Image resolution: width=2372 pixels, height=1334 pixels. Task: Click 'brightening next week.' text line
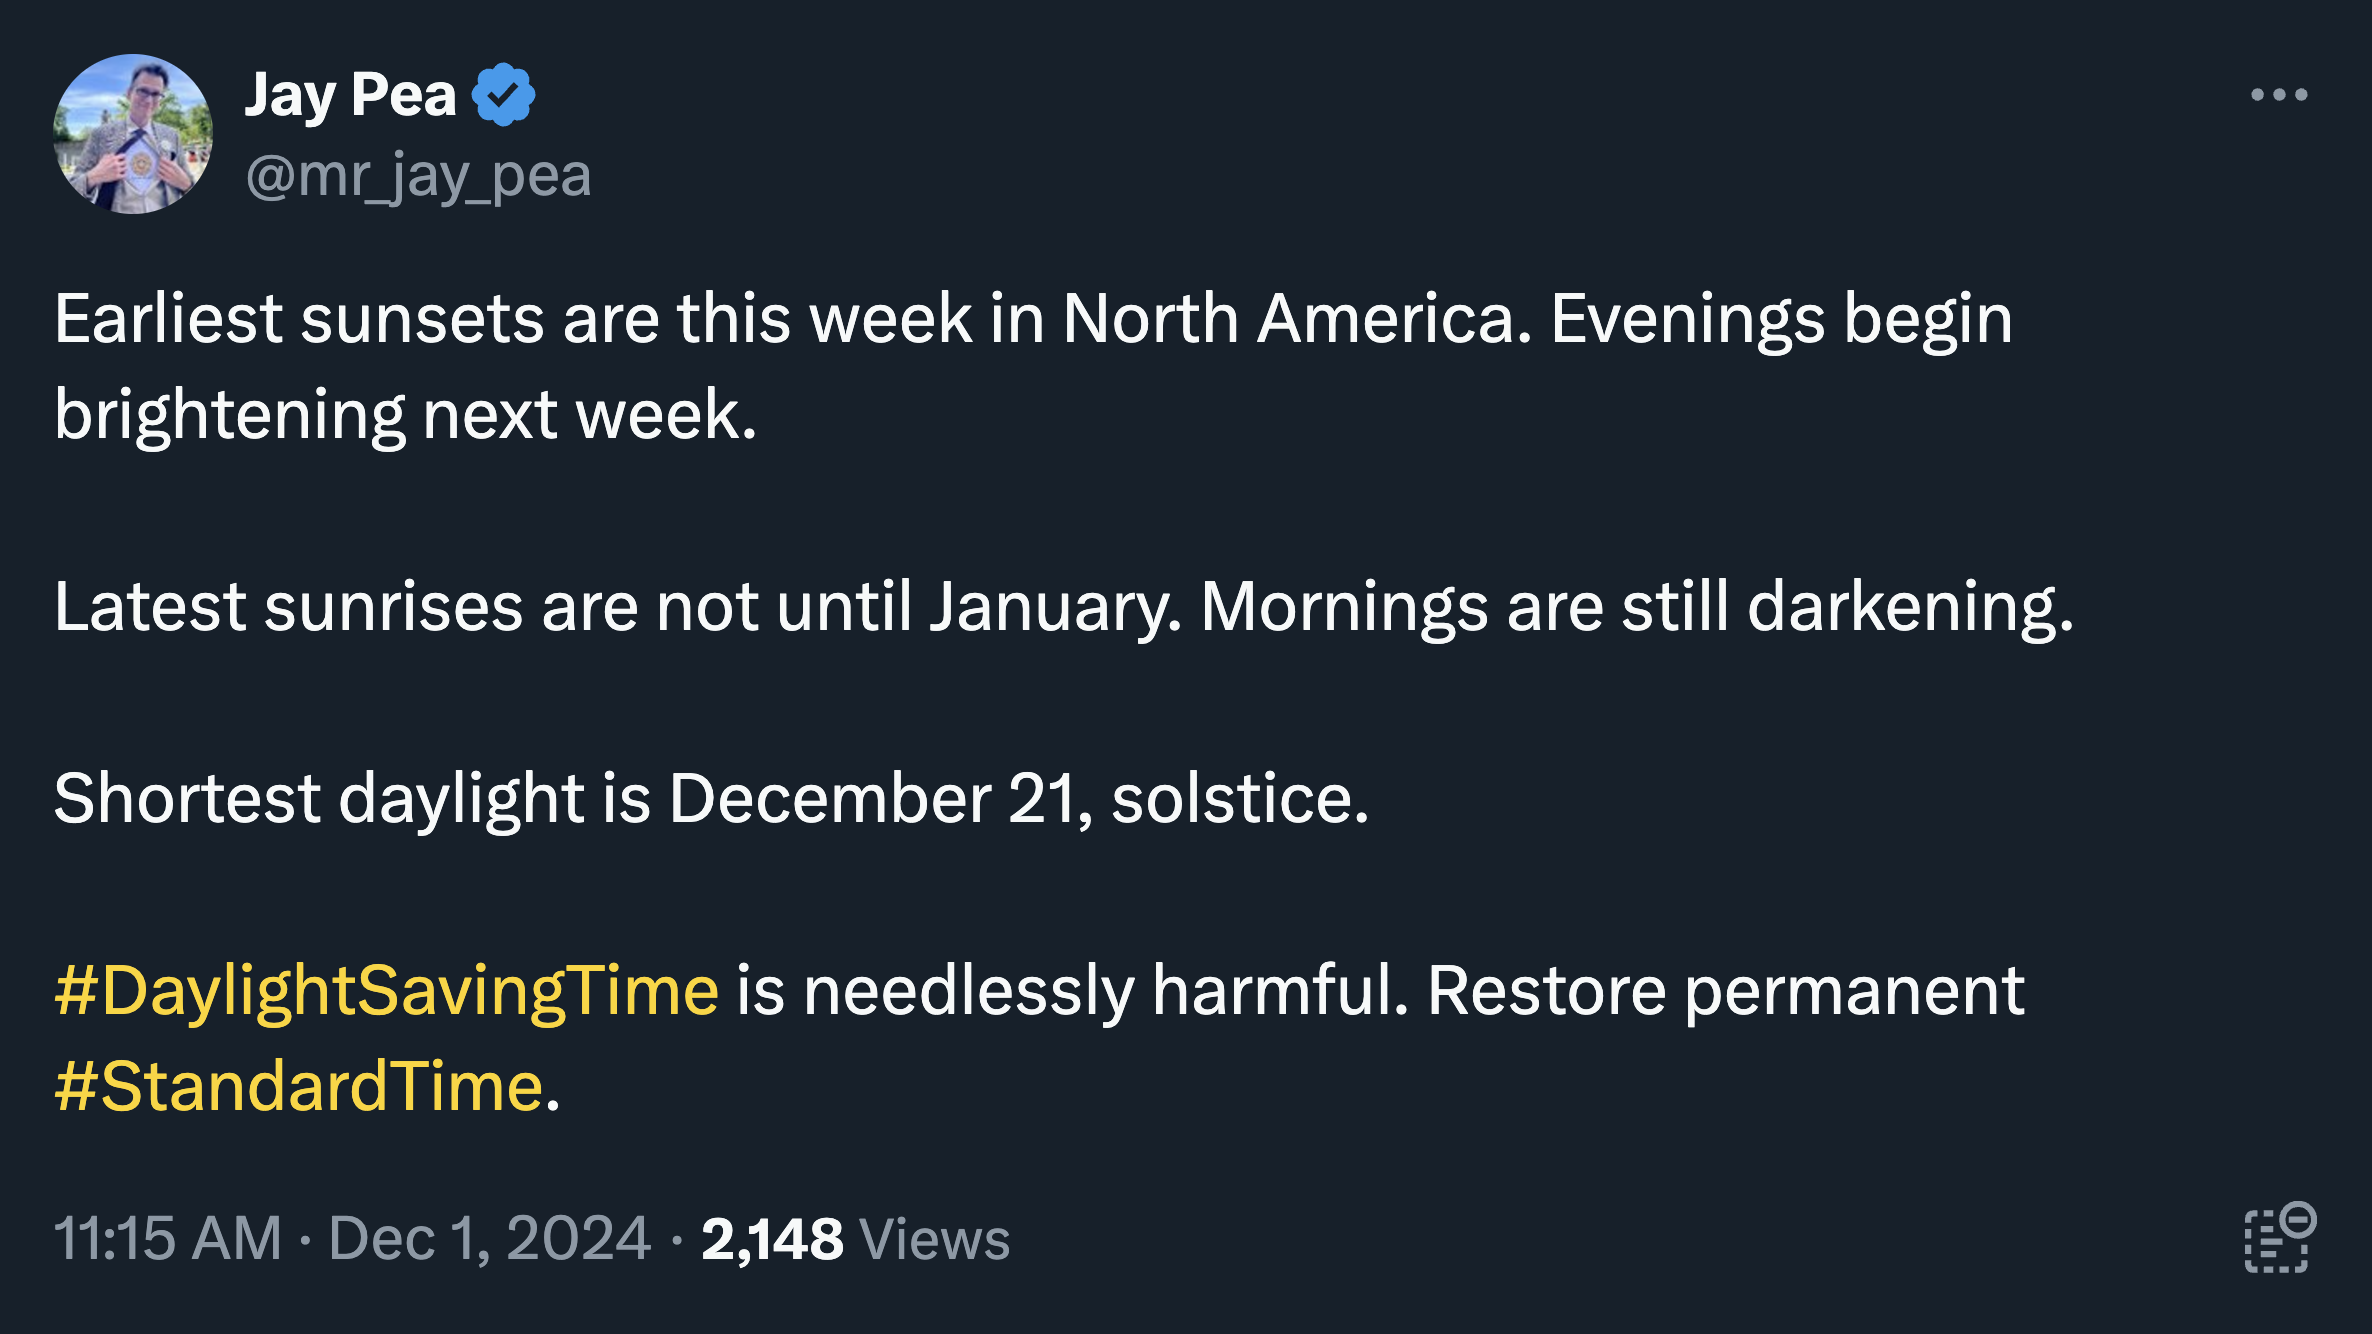tap(405, 415)
